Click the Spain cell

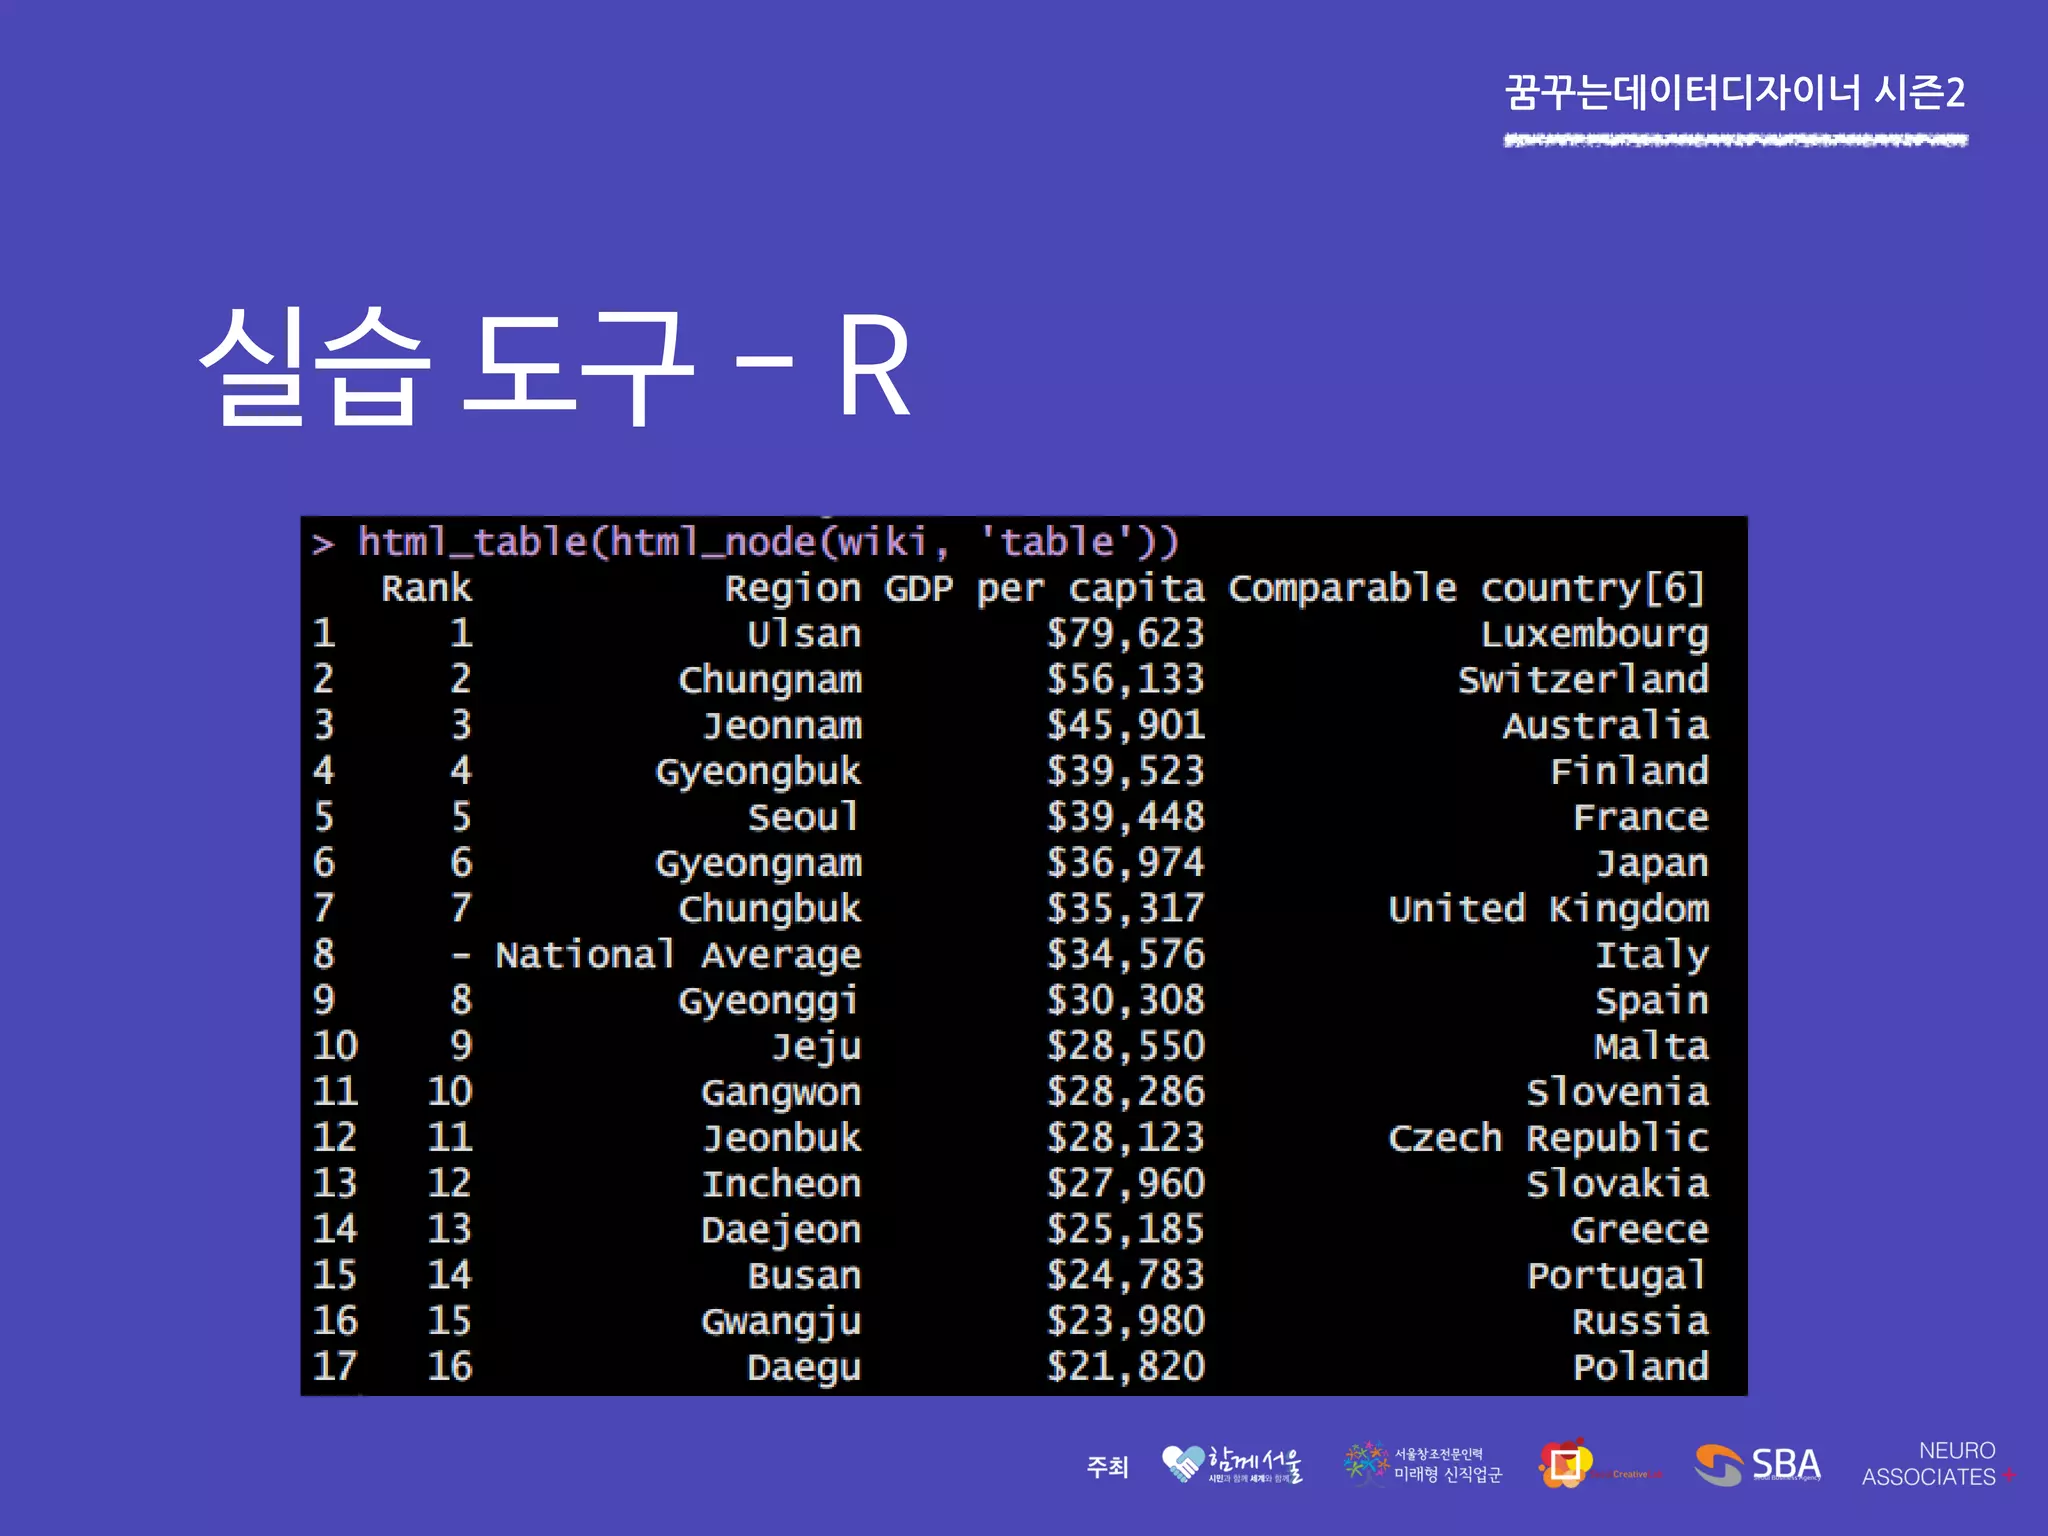coord(1652,1002)
